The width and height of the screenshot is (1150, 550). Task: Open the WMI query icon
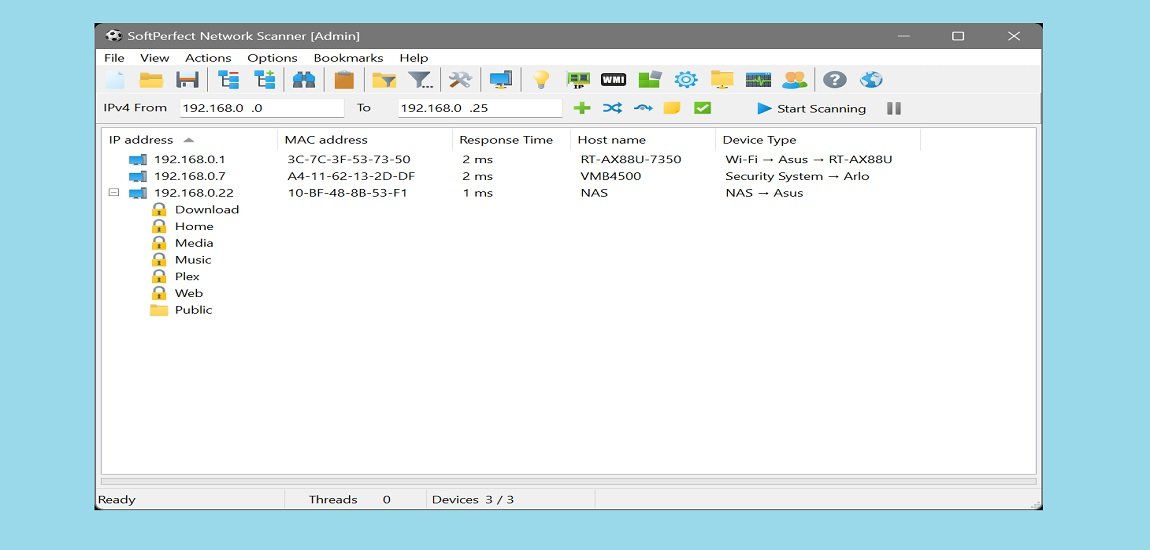613,80
